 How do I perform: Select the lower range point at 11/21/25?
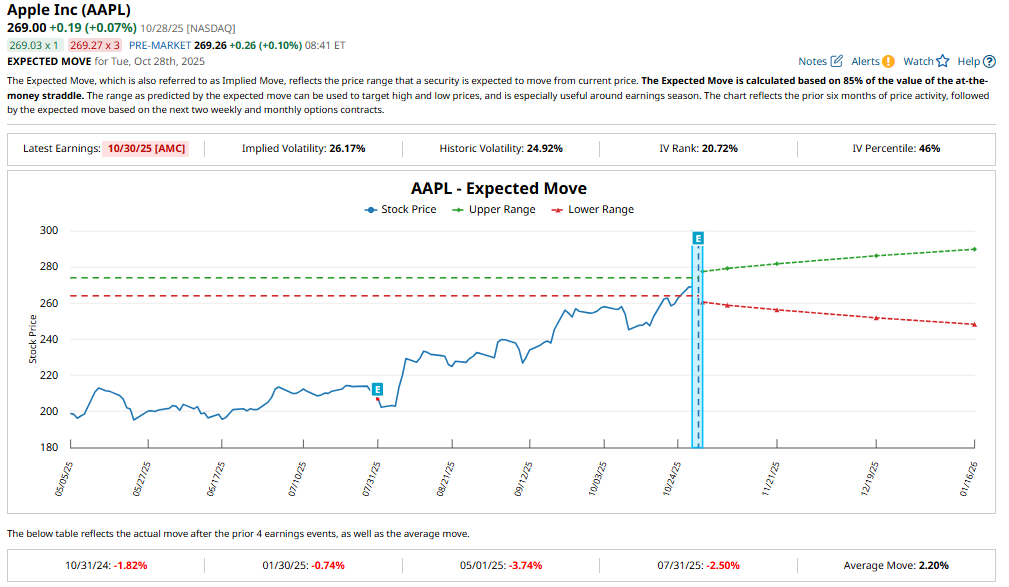777,310
